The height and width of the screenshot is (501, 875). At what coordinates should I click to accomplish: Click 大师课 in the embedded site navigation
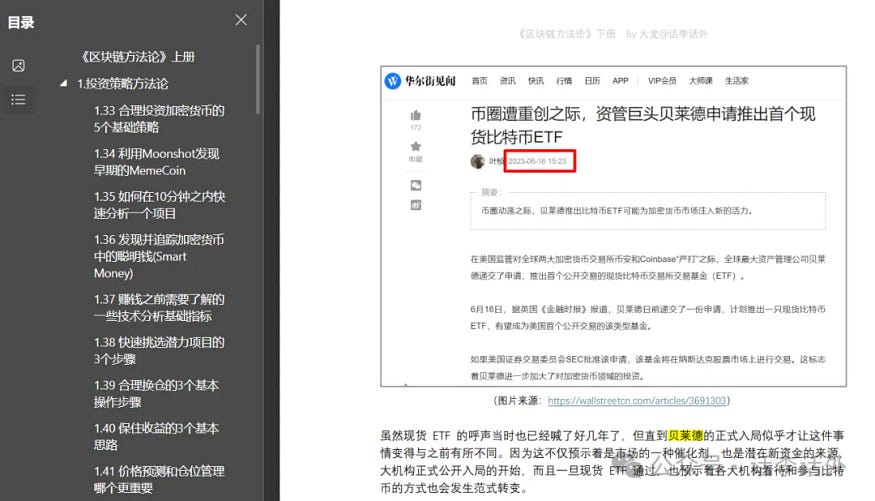point(701,81)
